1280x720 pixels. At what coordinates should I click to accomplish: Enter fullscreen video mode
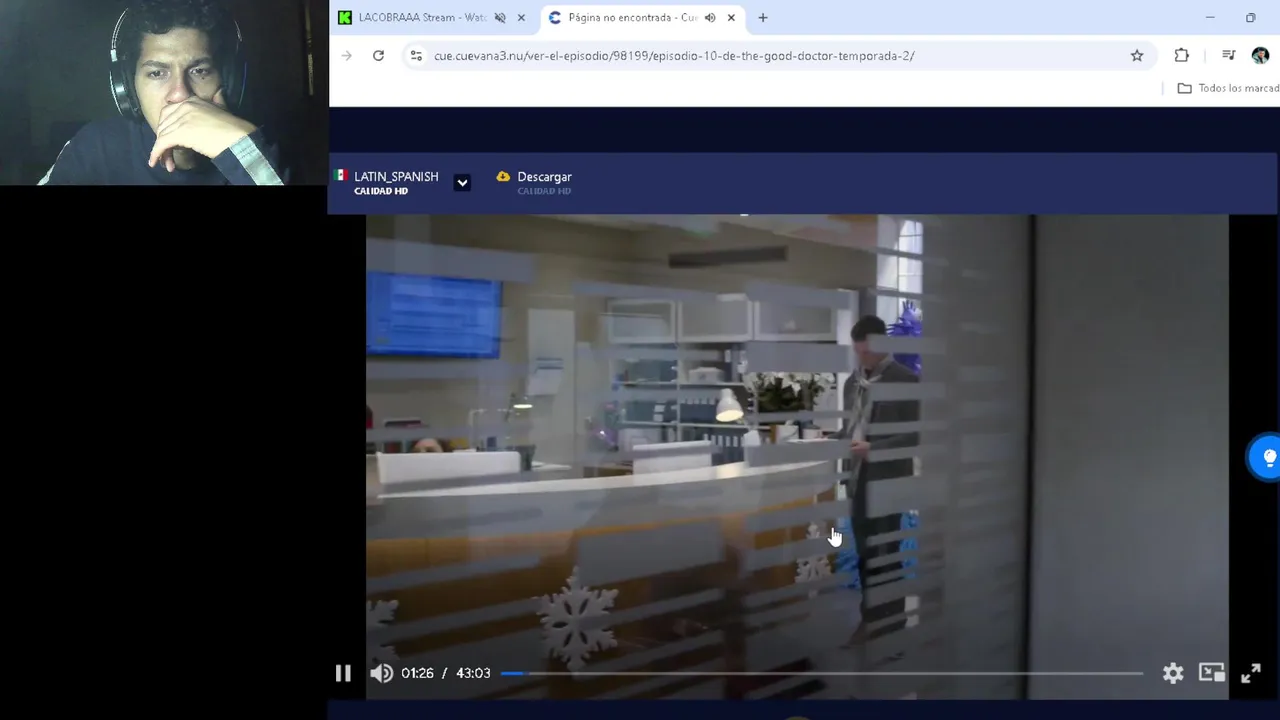tap(1251, 673)
